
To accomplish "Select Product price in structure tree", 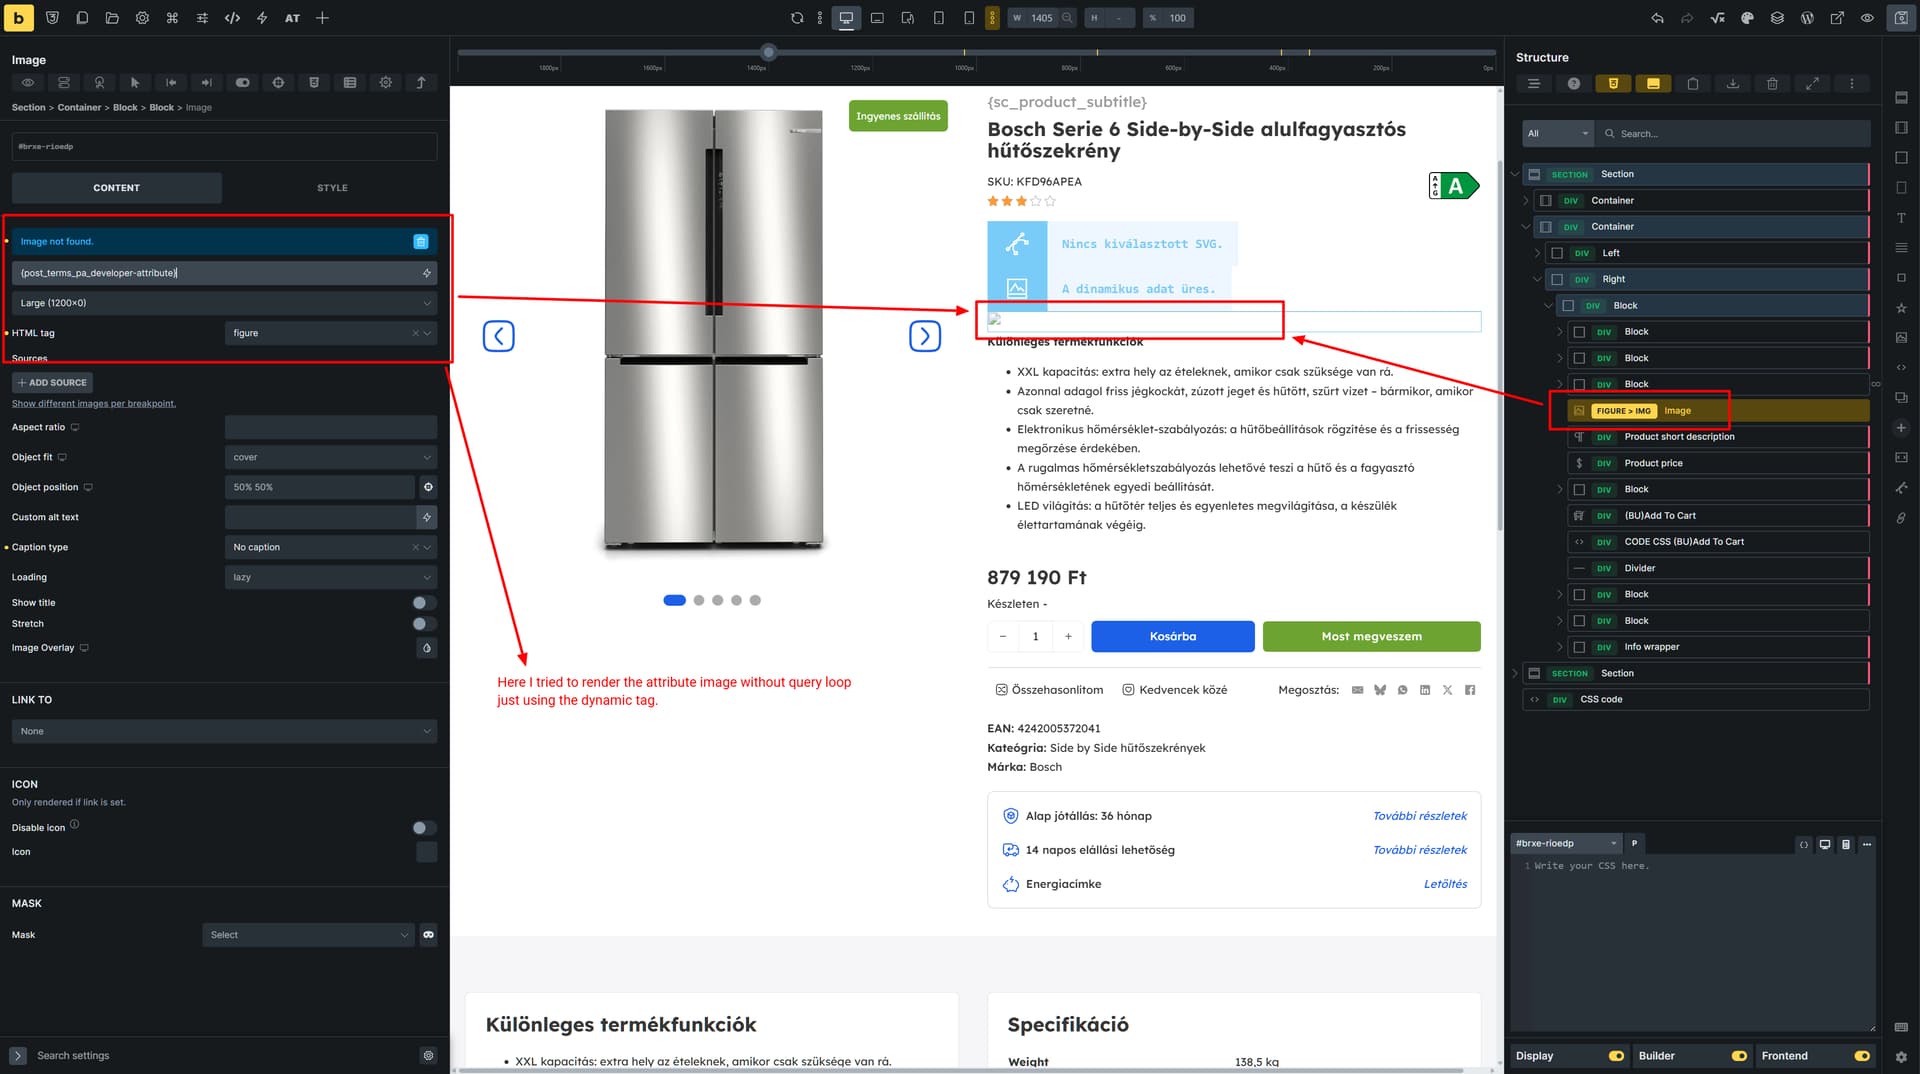I will [x=1718, y=463].
